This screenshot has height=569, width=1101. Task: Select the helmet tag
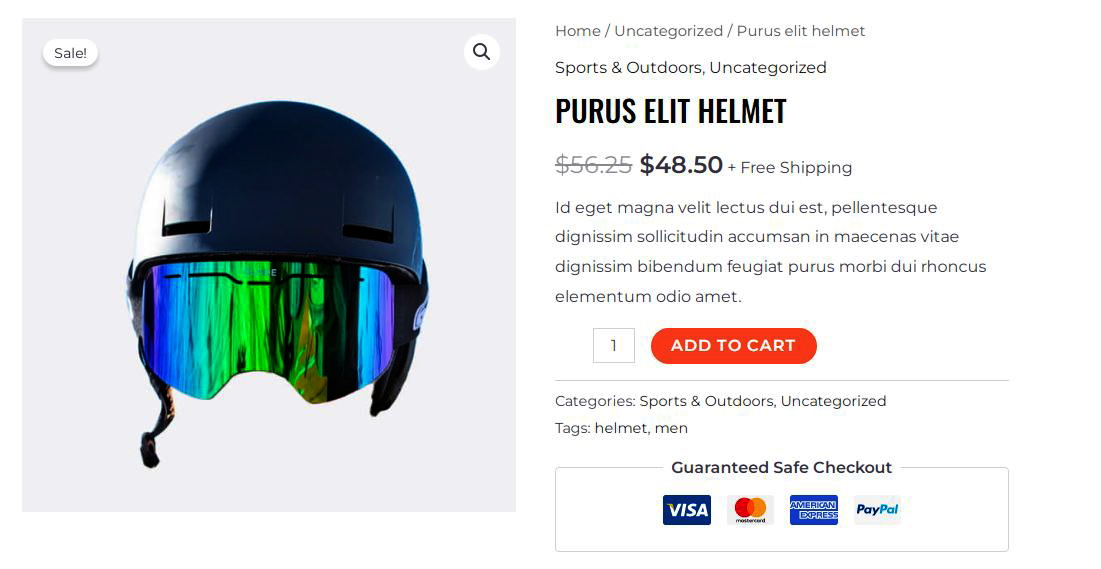621,429
